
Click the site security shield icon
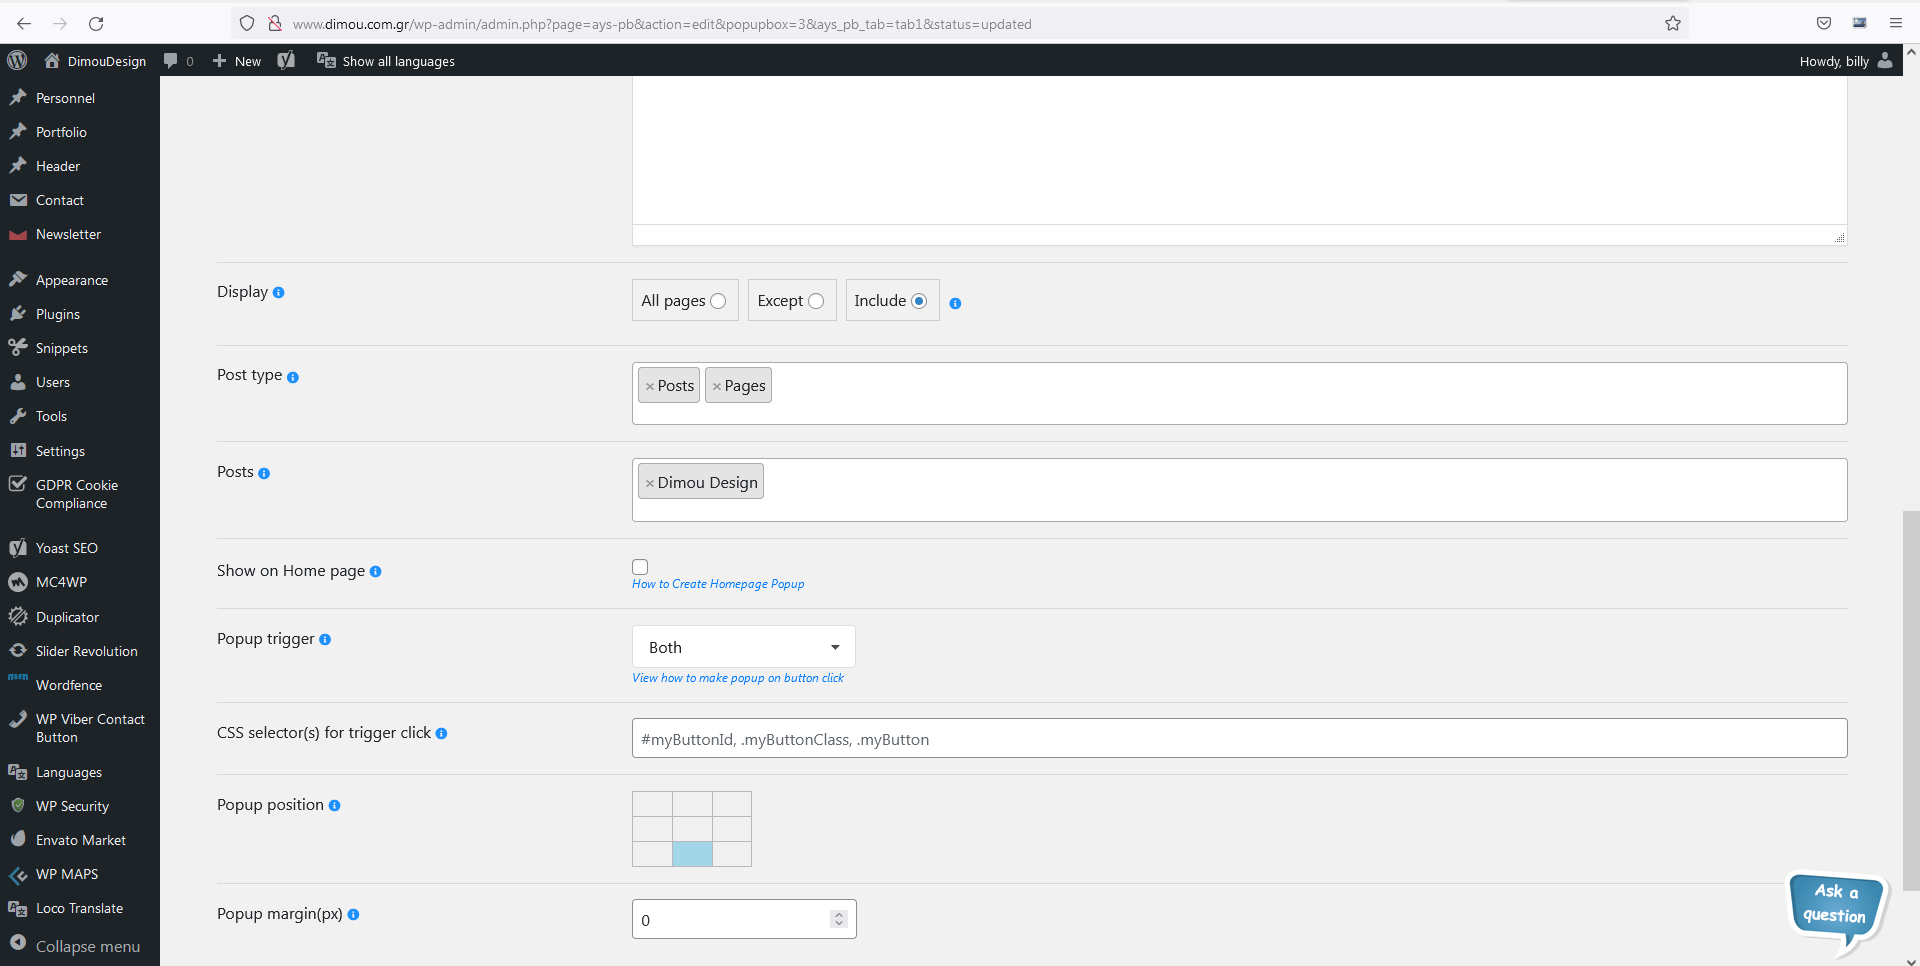(247, 24)
